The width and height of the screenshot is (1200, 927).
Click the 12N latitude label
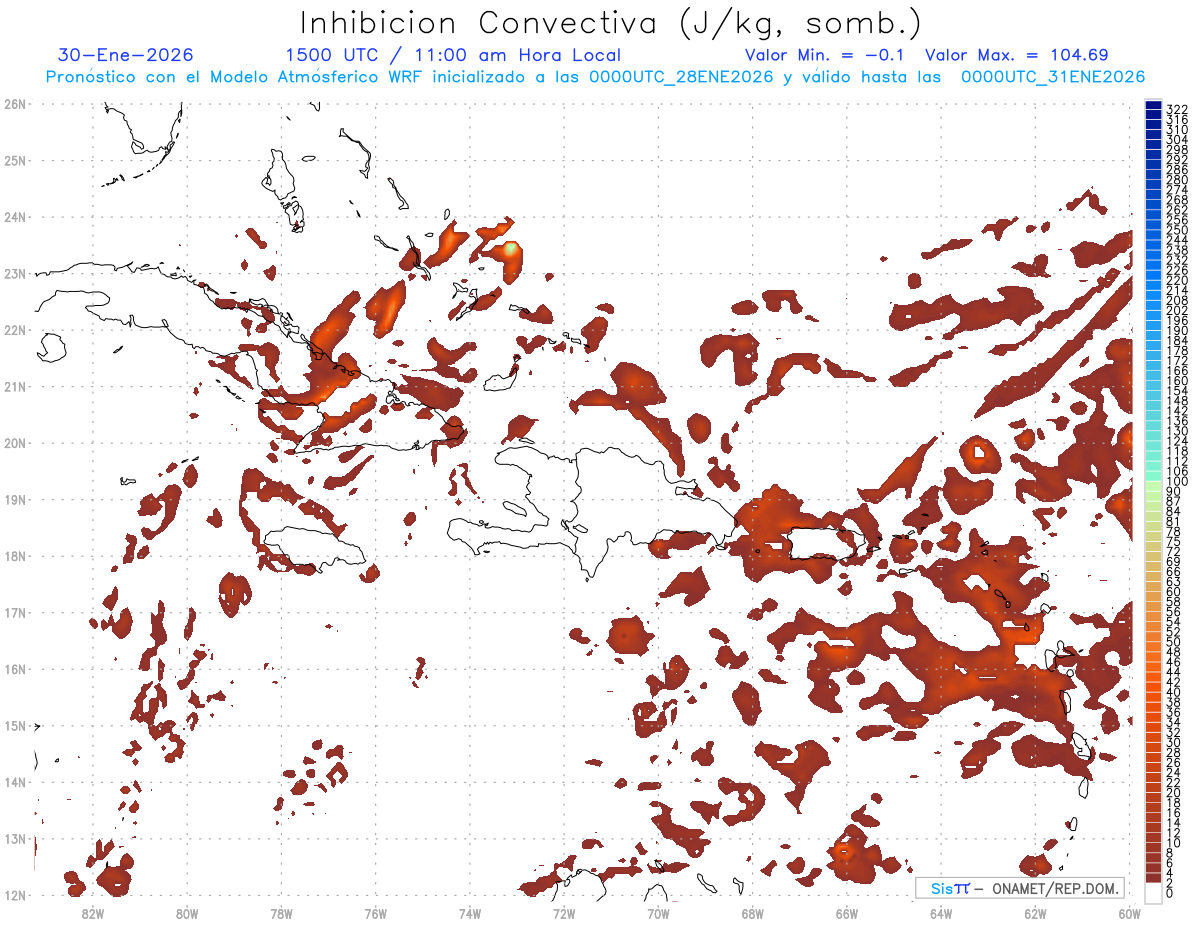click(14, 895)
